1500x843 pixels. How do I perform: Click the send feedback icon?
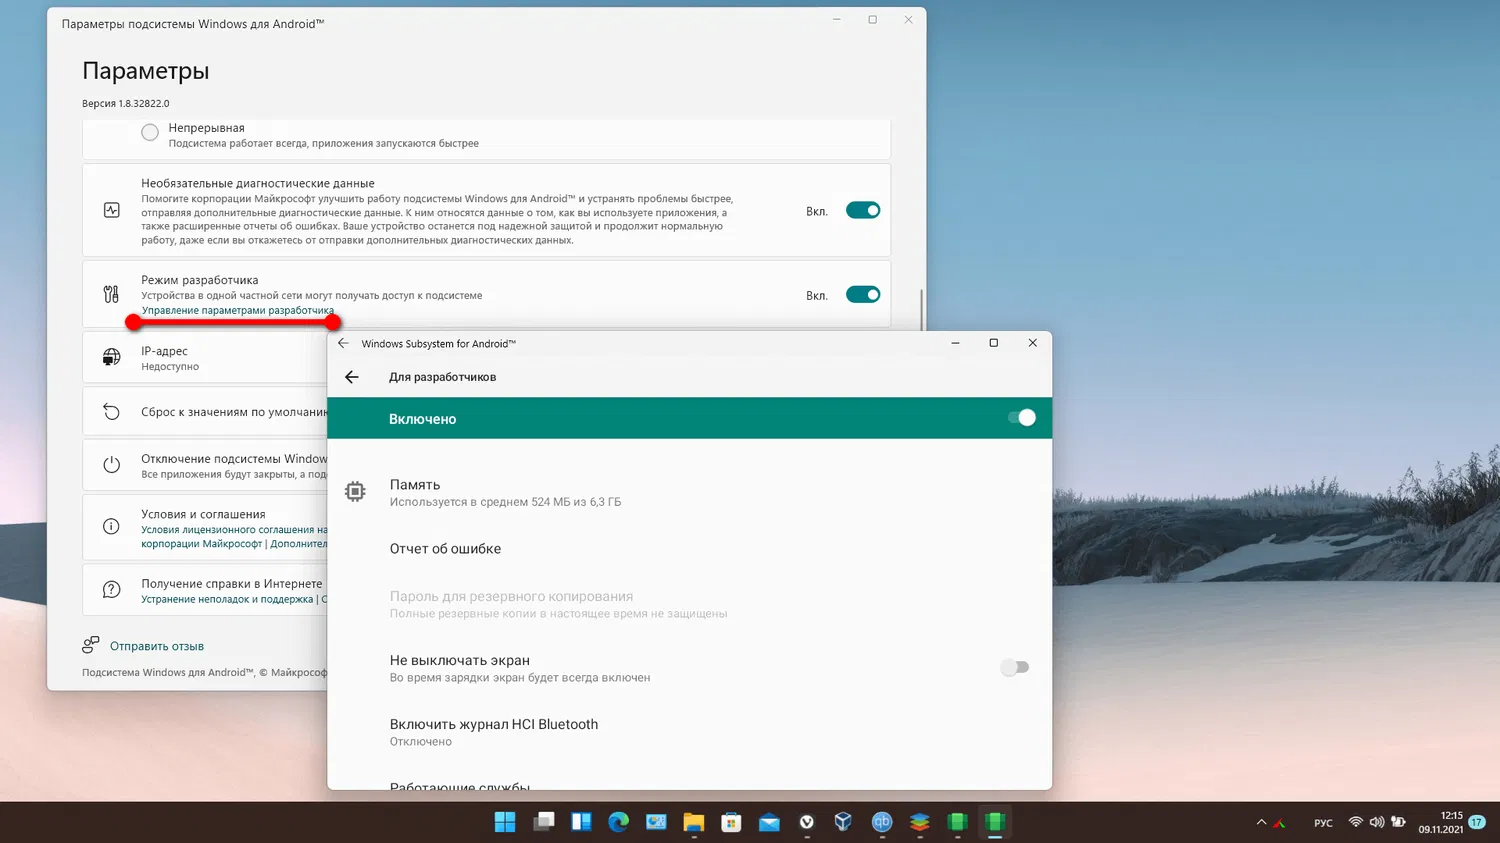click(x=91, y=645)
